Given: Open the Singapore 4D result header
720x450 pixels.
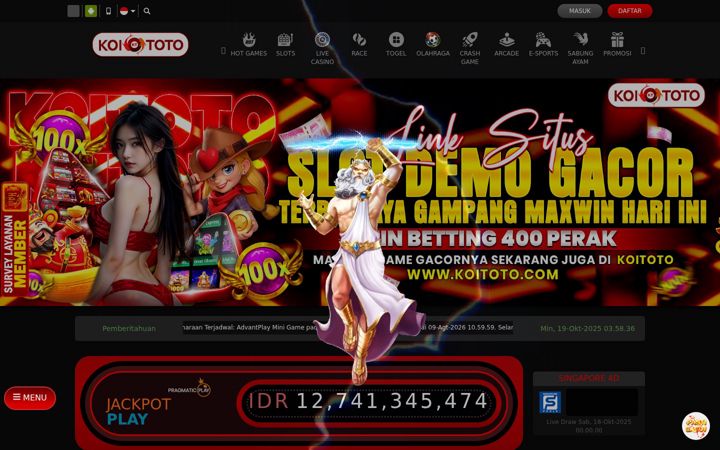Looking at the screenshot, I should [x=589, y=378].
